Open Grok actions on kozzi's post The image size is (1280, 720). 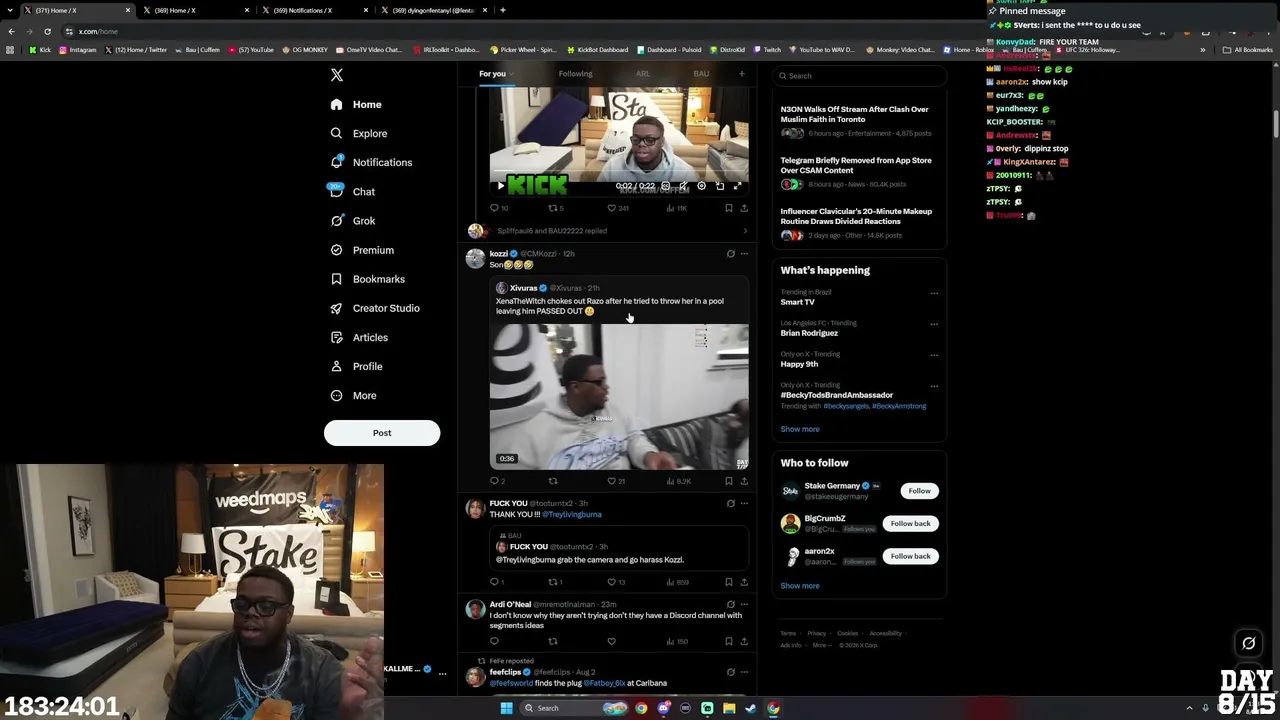730,254
